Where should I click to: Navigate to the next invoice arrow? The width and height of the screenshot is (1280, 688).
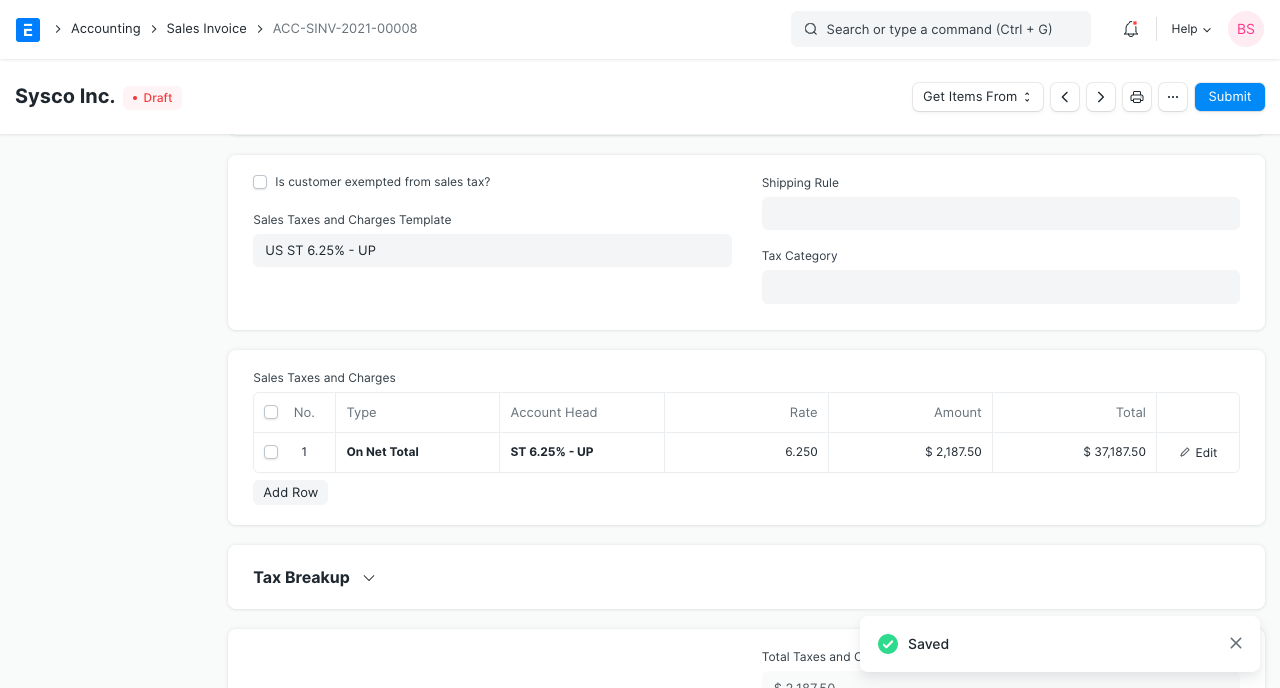[x=1100, y=97]
